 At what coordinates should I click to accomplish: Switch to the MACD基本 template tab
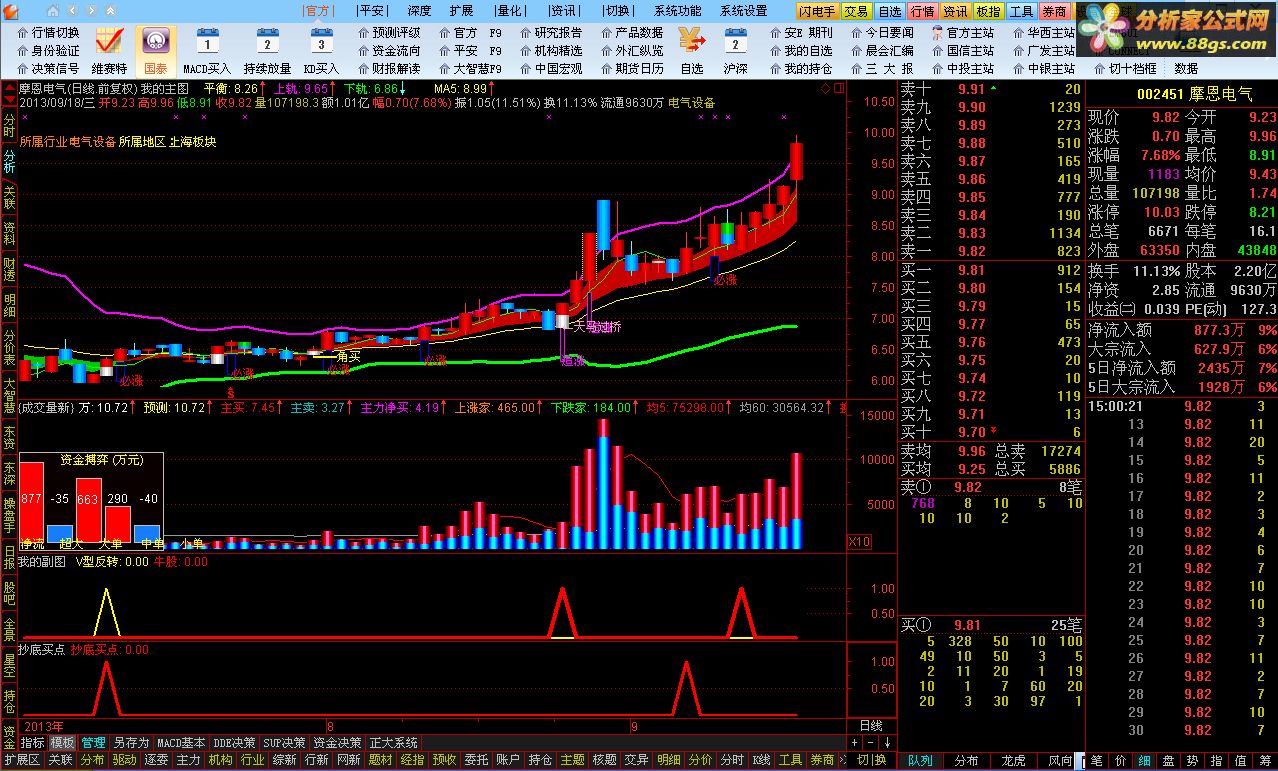coord(181,743)
